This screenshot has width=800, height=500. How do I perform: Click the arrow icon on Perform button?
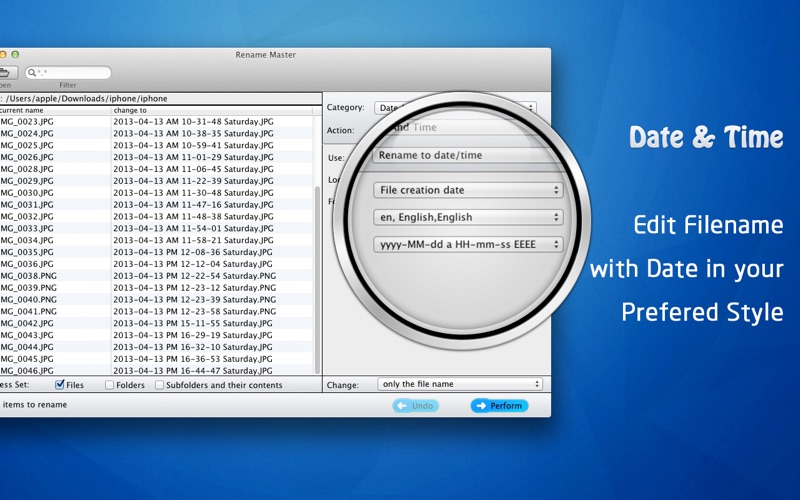pyautogui.click(x=480, y=406)
